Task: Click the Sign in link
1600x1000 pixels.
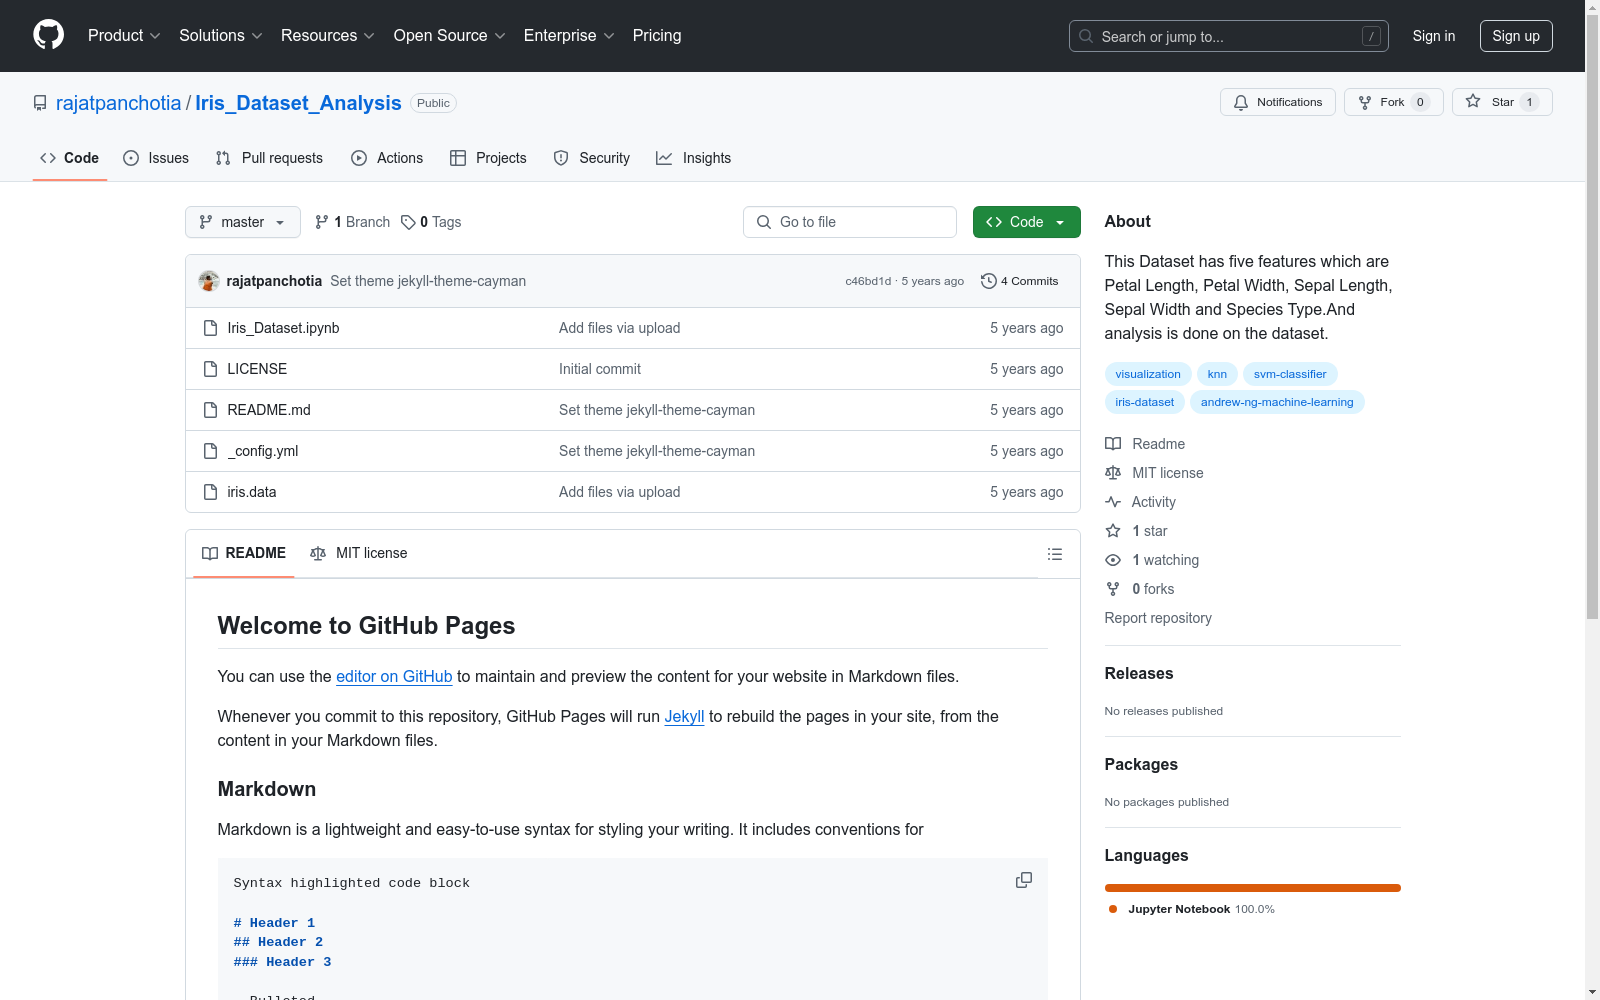Action: pyautogui.click(x=1434, y=36)
